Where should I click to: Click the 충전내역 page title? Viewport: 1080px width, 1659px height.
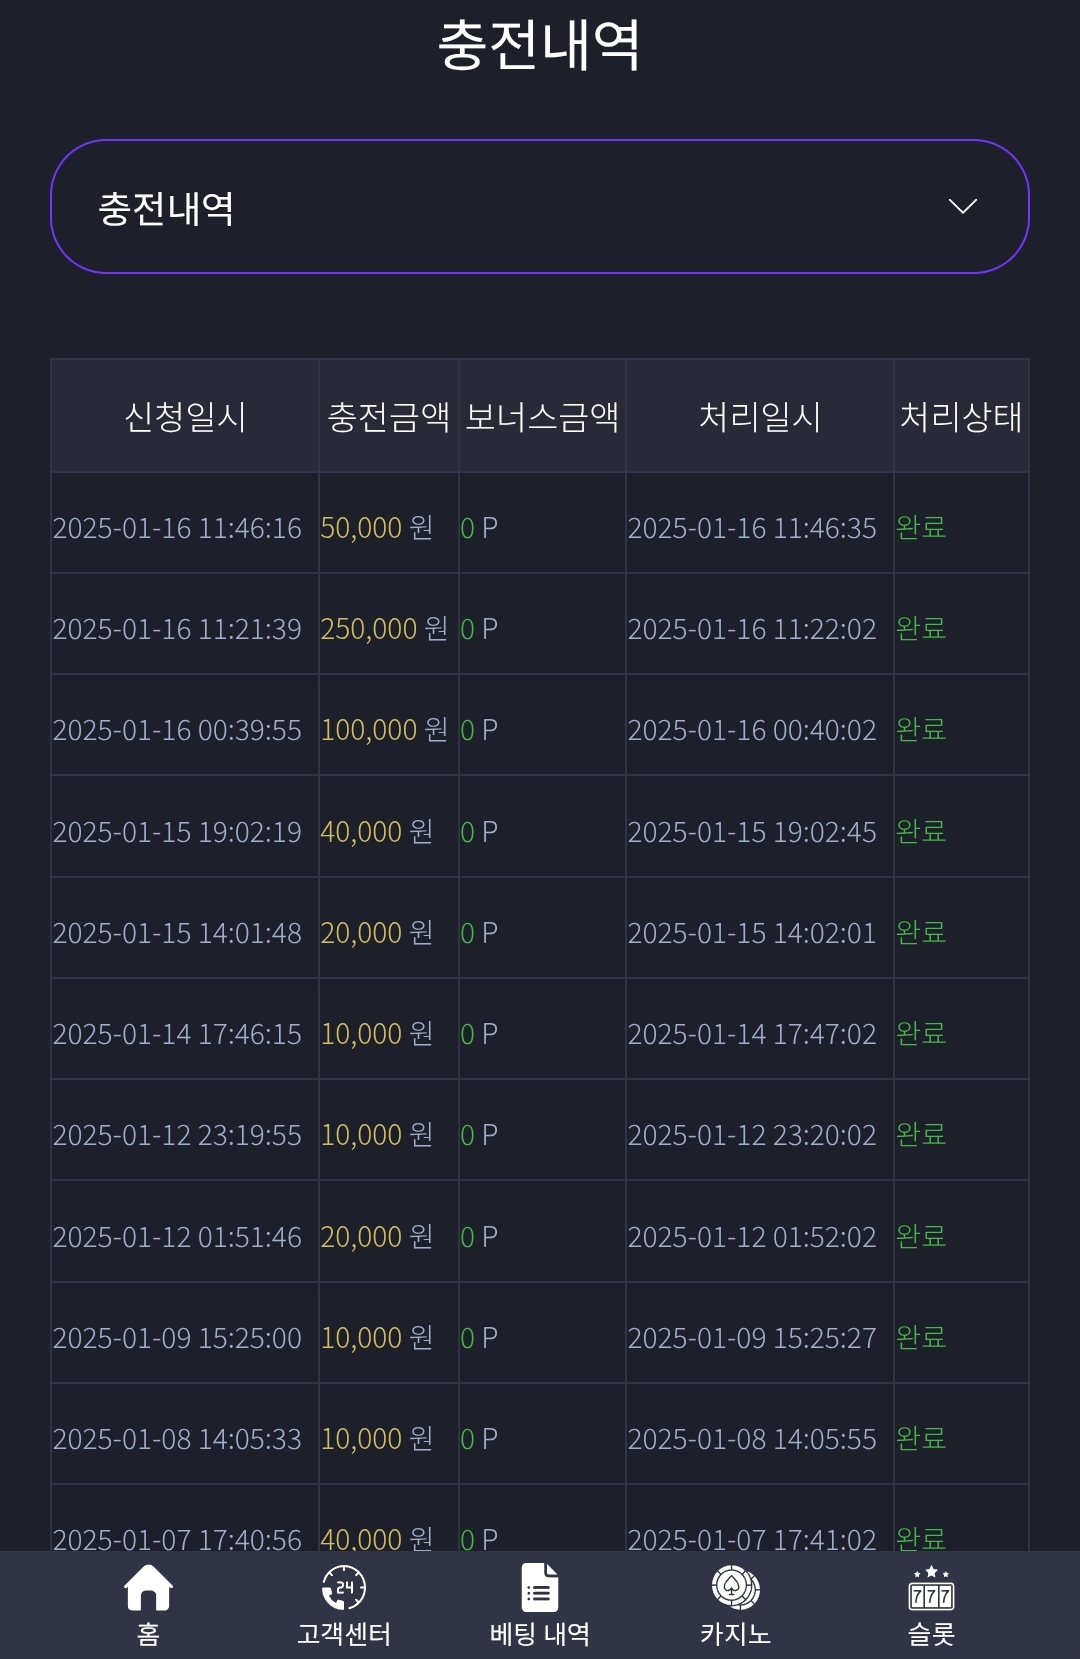point(539,45)
